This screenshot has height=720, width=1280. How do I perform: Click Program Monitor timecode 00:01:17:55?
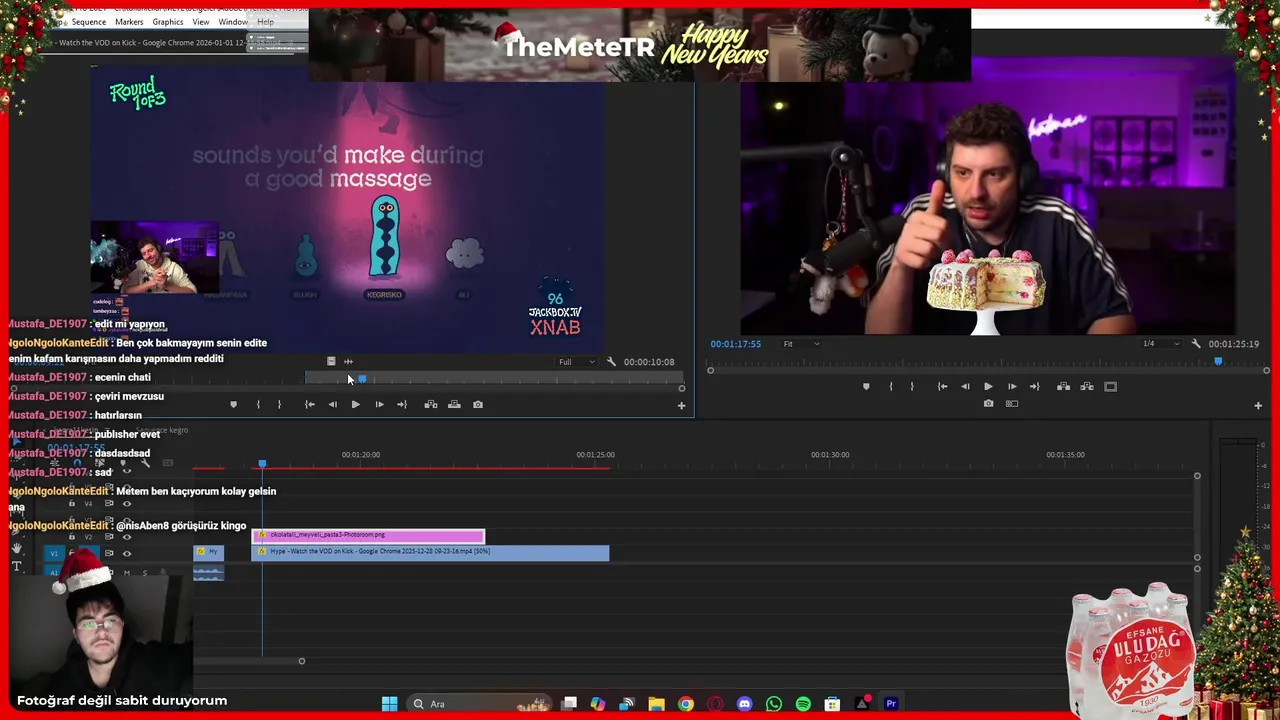coord(735,344)
